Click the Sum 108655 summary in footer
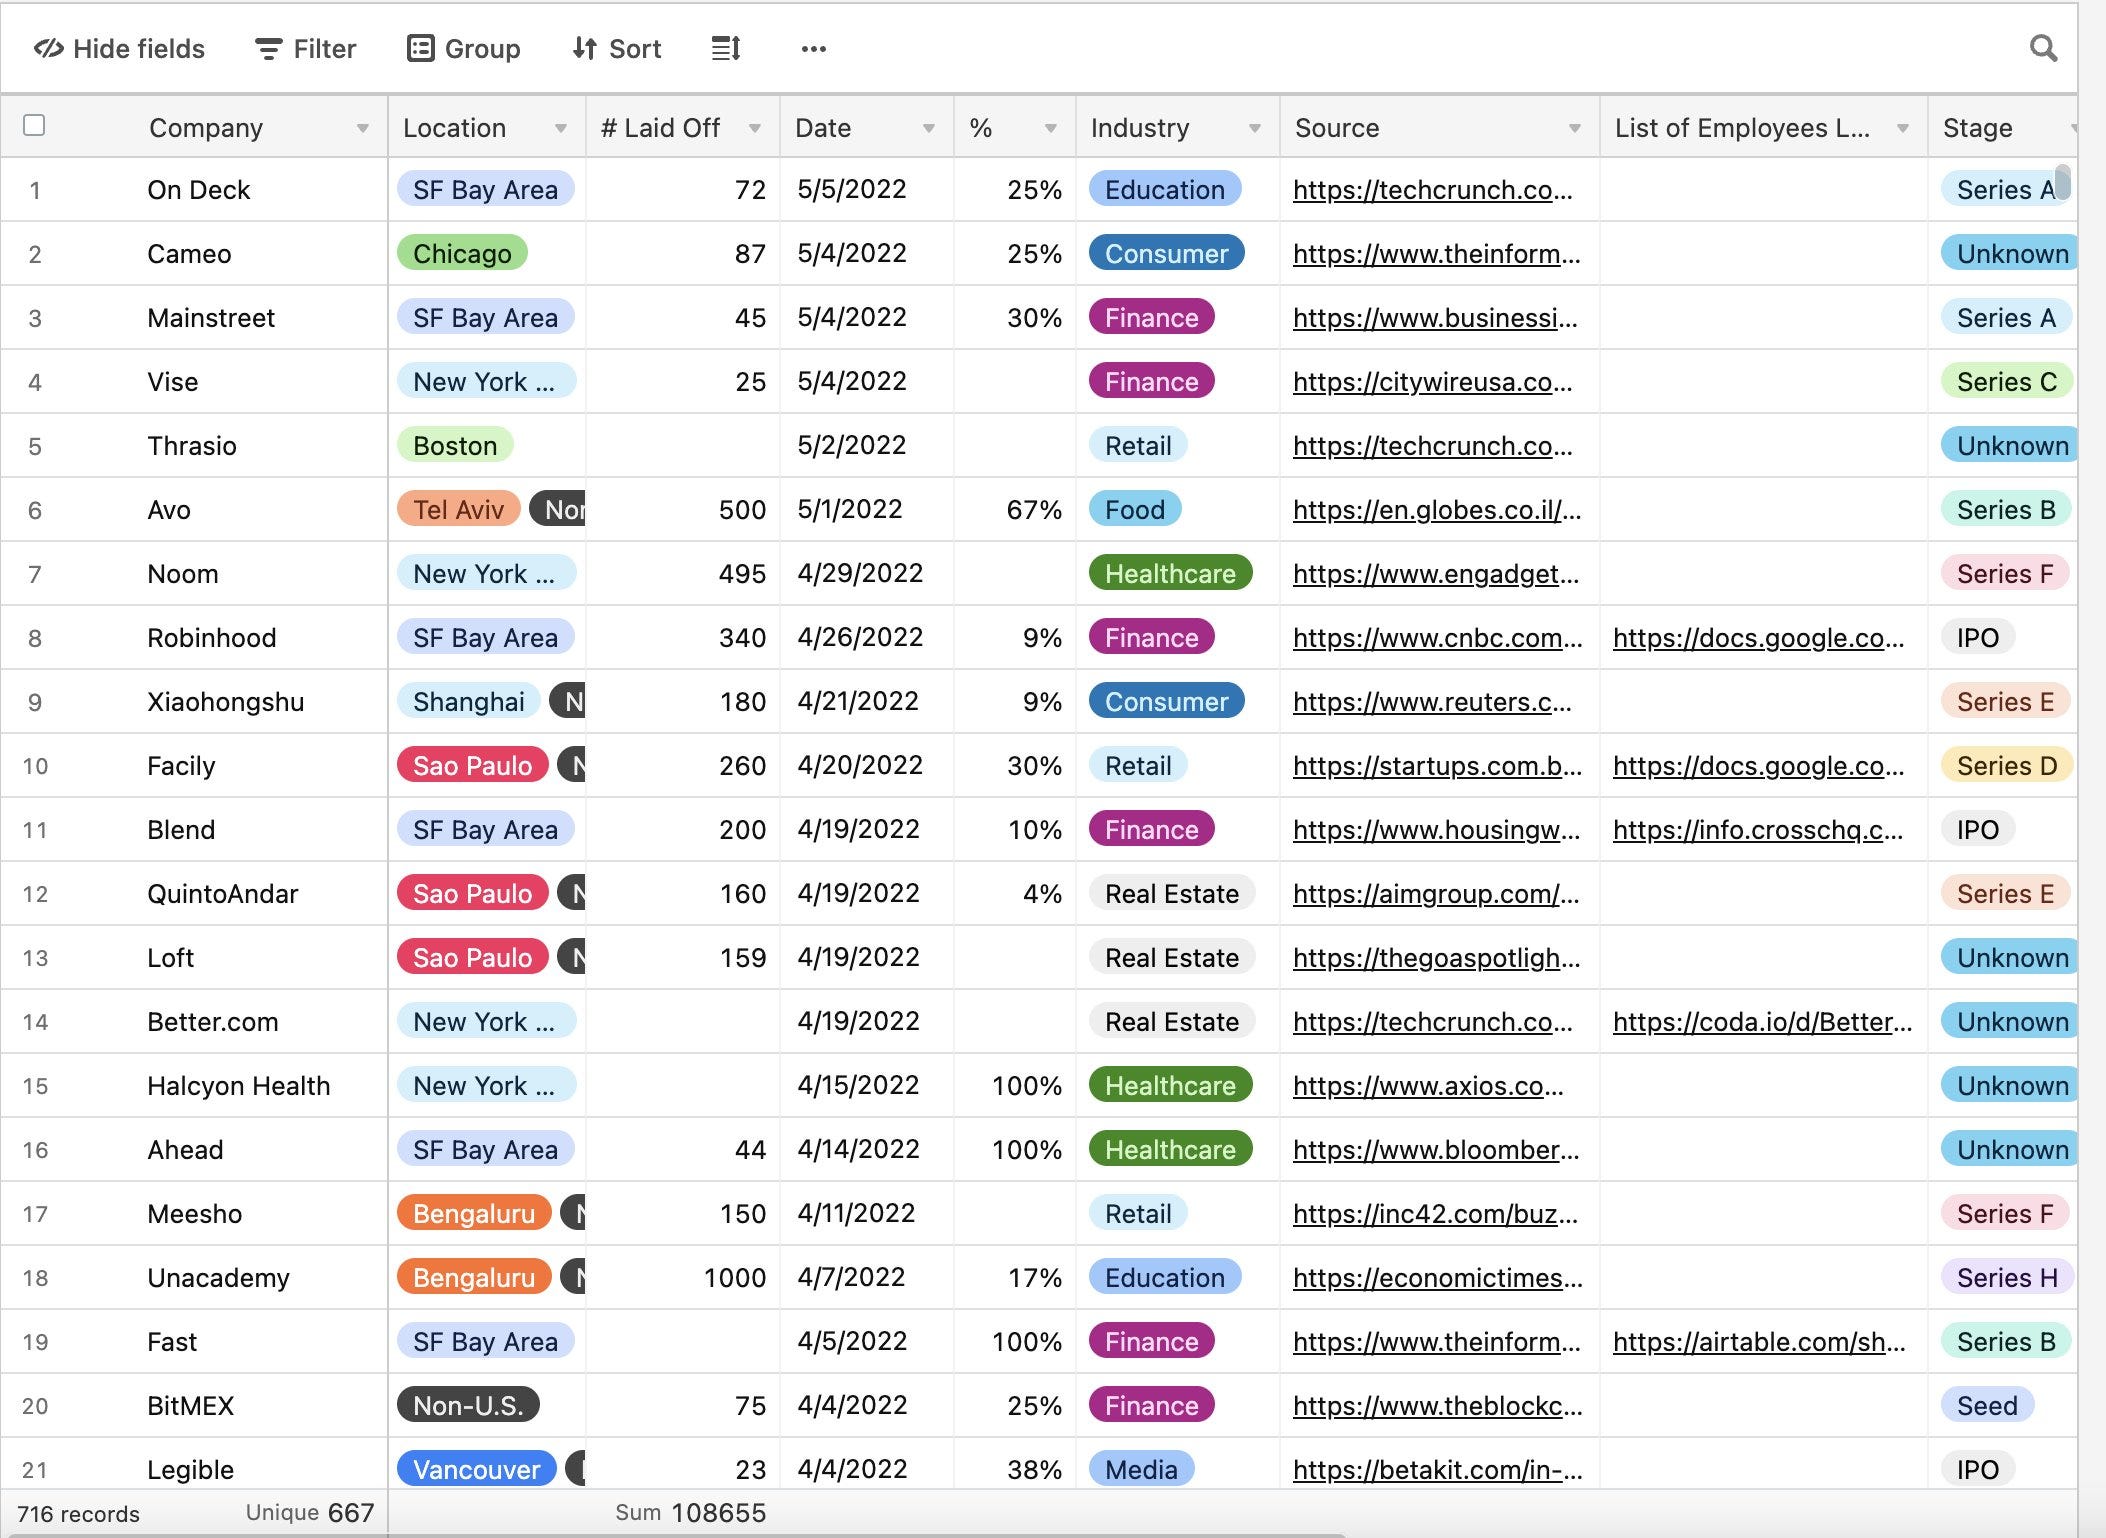The image size is (2106, 1538). click(x=691, y=1513)
